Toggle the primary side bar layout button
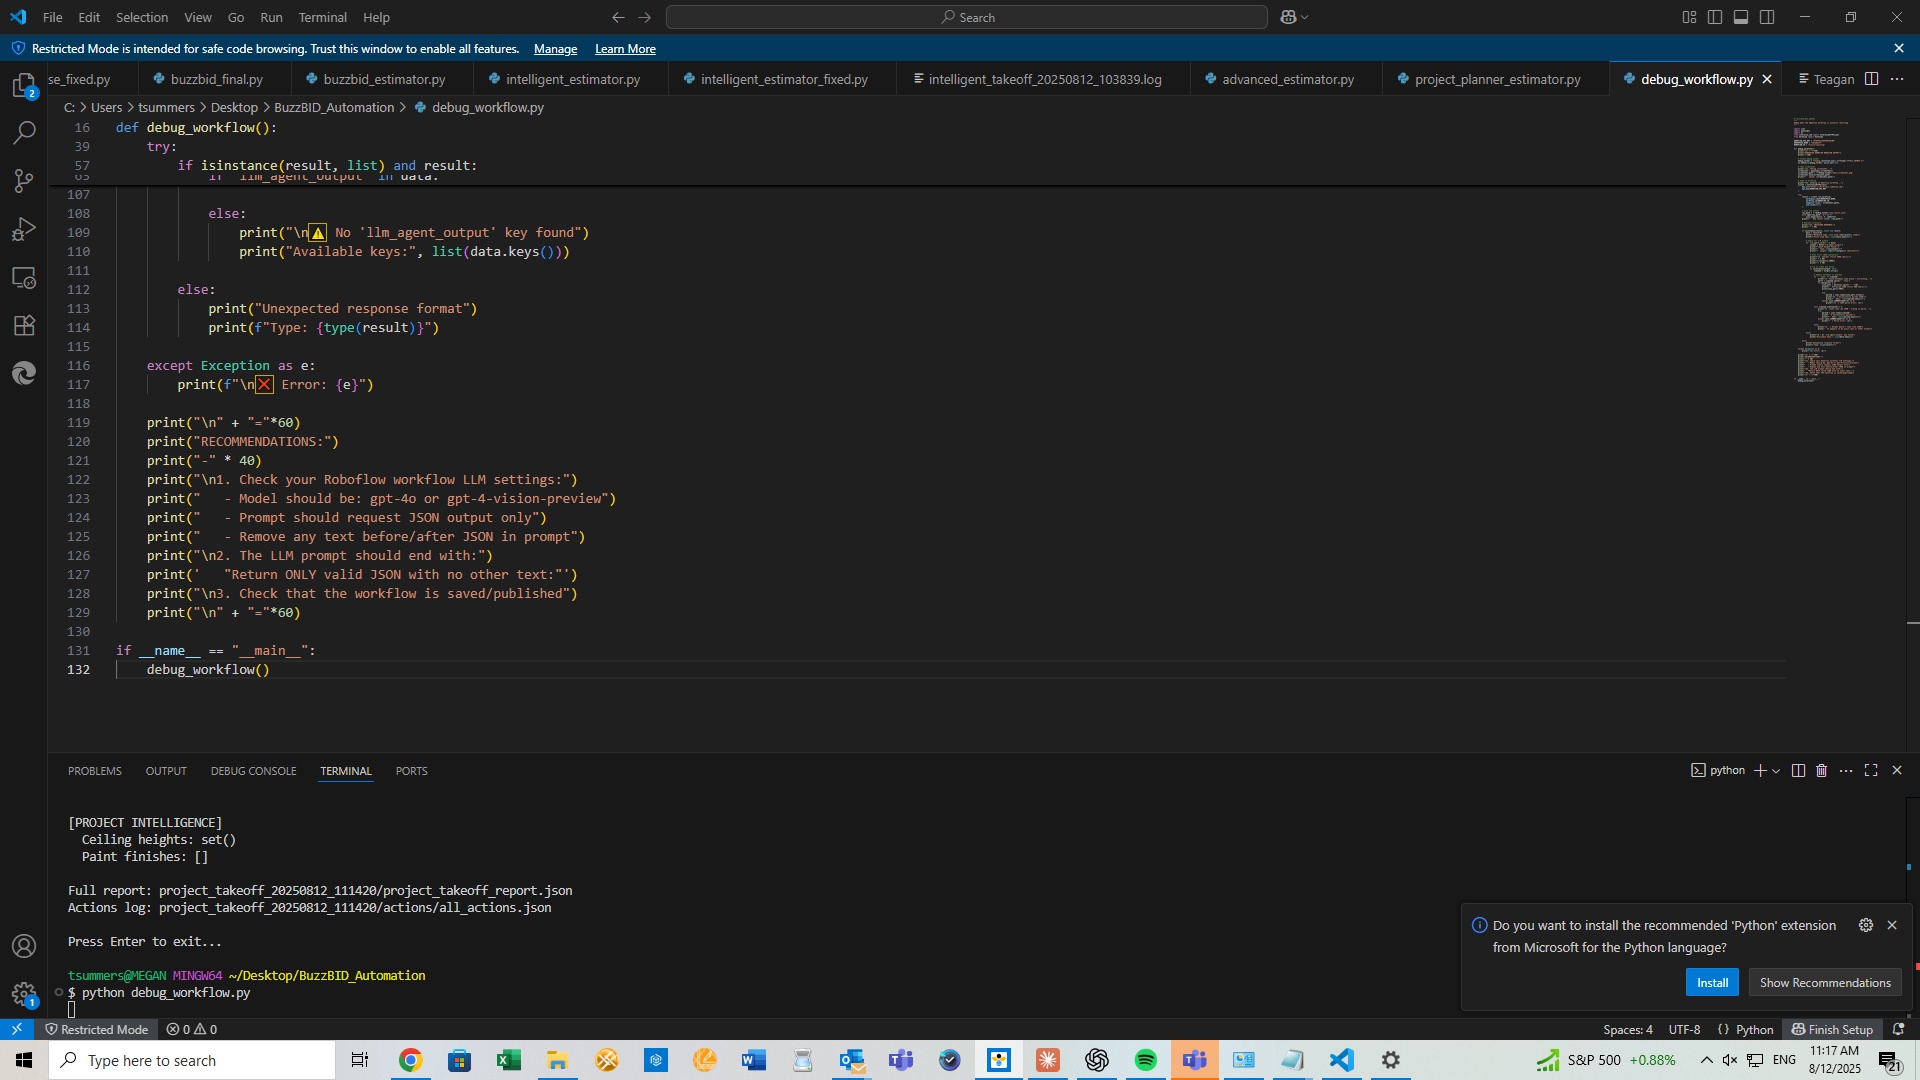1920x1080 pixels. (x=1715, y=17)
